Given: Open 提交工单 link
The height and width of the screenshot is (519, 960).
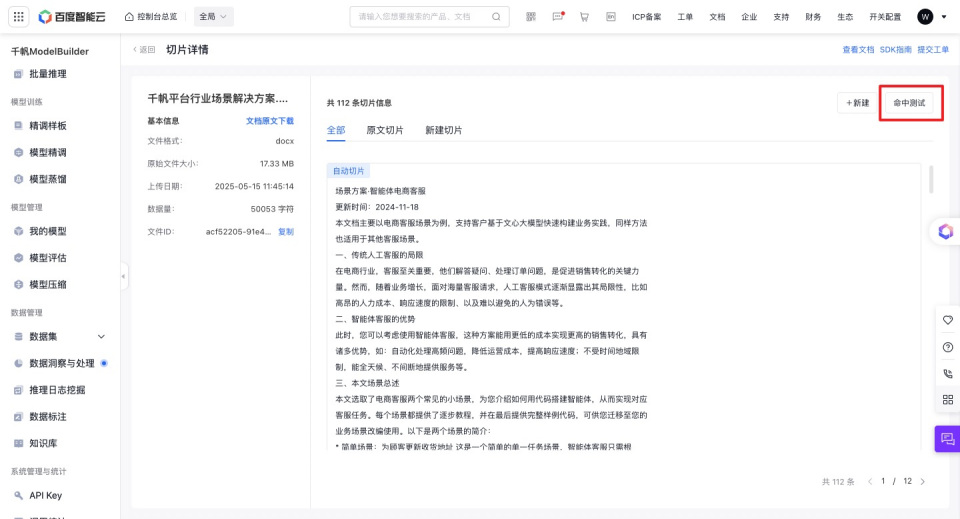Looking at the screenshot, I should 933,50.
